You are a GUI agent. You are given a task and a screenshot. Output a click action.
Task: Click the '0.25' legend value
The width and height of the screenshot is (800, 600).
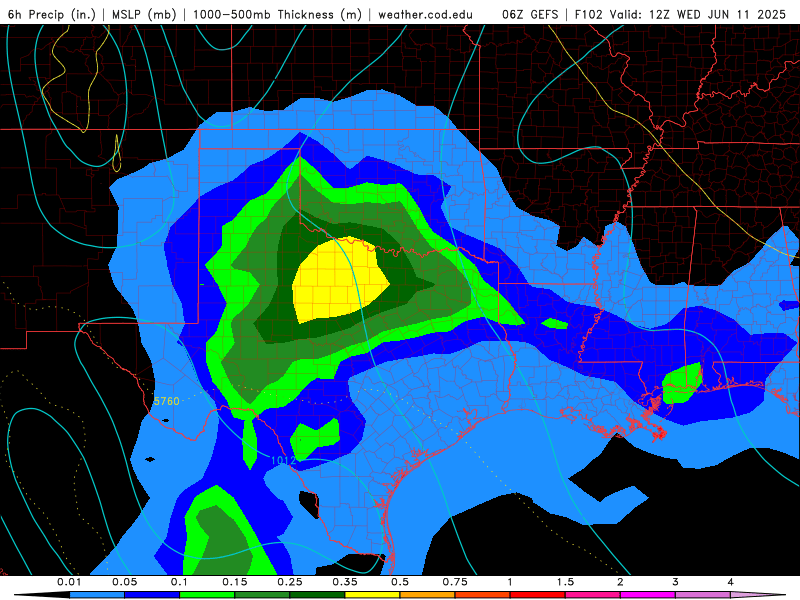coord(290,582)
